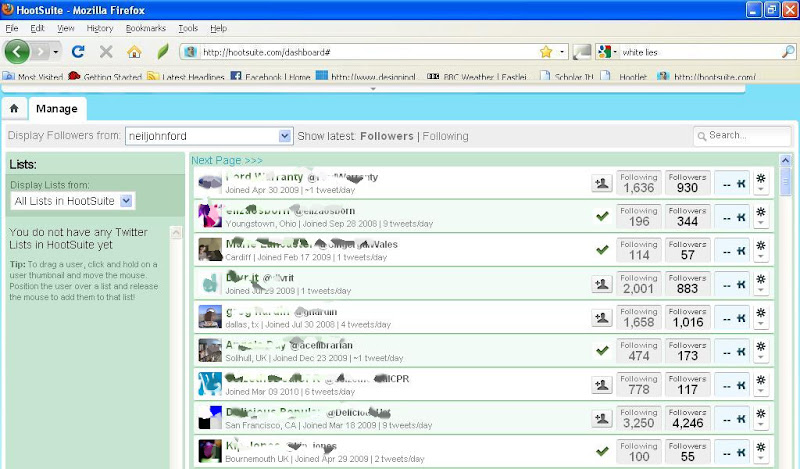Open the Getting Started bookmark
Viewport: 800px width, 469px height.
tap(106, 77)
